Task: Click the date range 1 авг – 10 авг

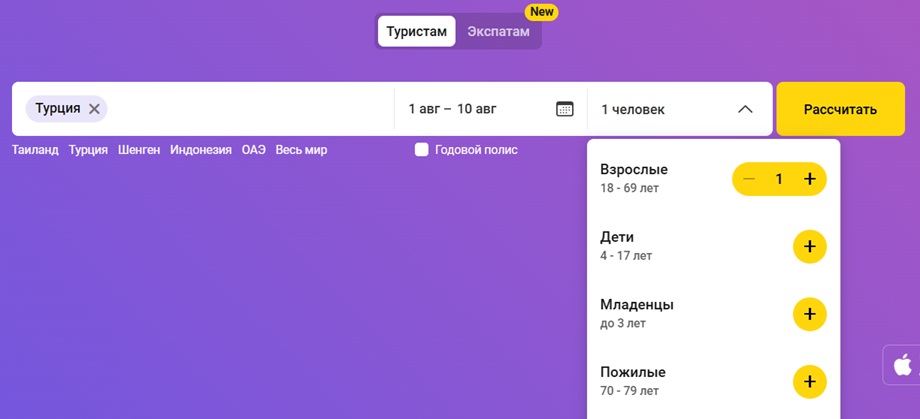Action: click(452, 109)
